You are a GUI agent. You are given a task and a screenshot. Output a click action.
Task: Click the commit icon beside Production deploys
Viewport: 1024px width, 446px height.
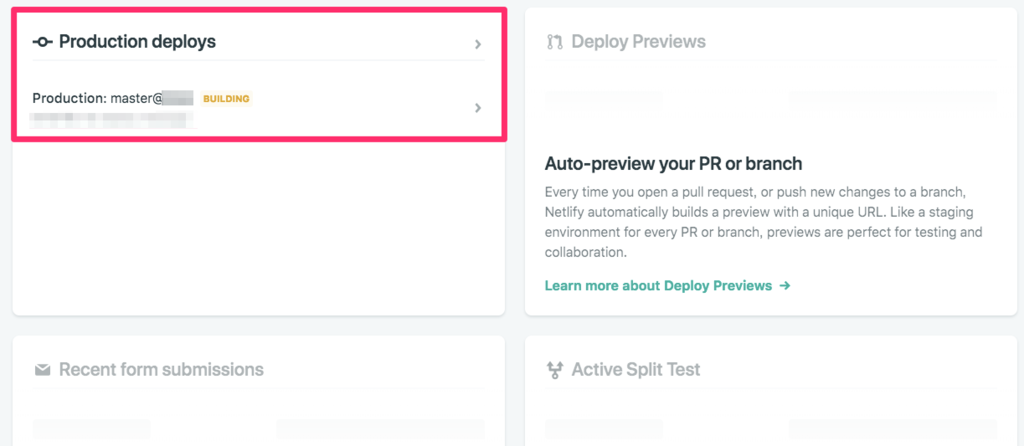coord(42,42)
